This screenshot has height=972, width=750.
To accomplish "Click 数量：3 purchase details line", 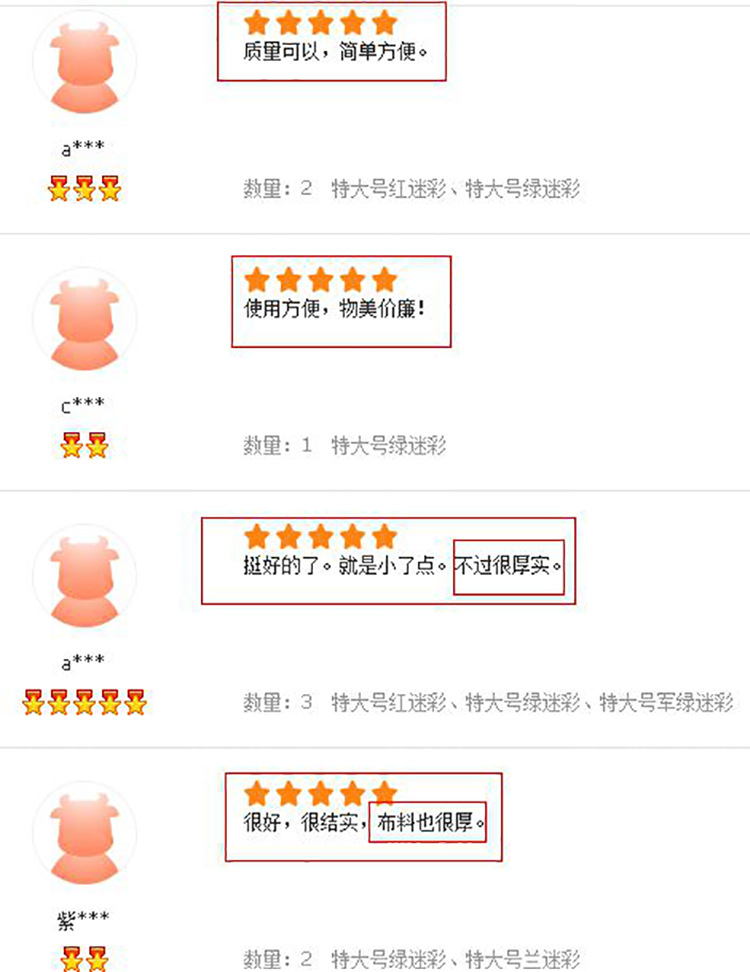I will (488, 702).
